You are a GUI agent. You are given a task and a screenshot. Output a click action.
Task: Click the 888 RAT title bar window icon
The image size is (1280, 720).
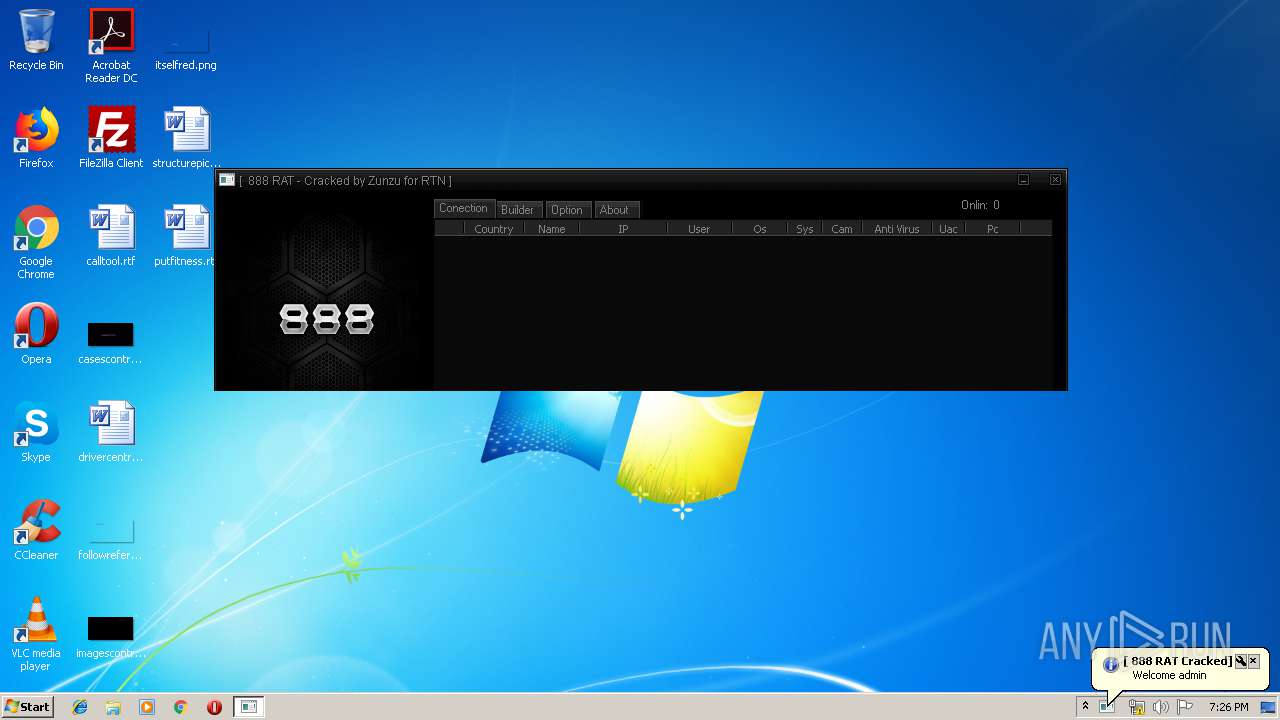(227, 180)
